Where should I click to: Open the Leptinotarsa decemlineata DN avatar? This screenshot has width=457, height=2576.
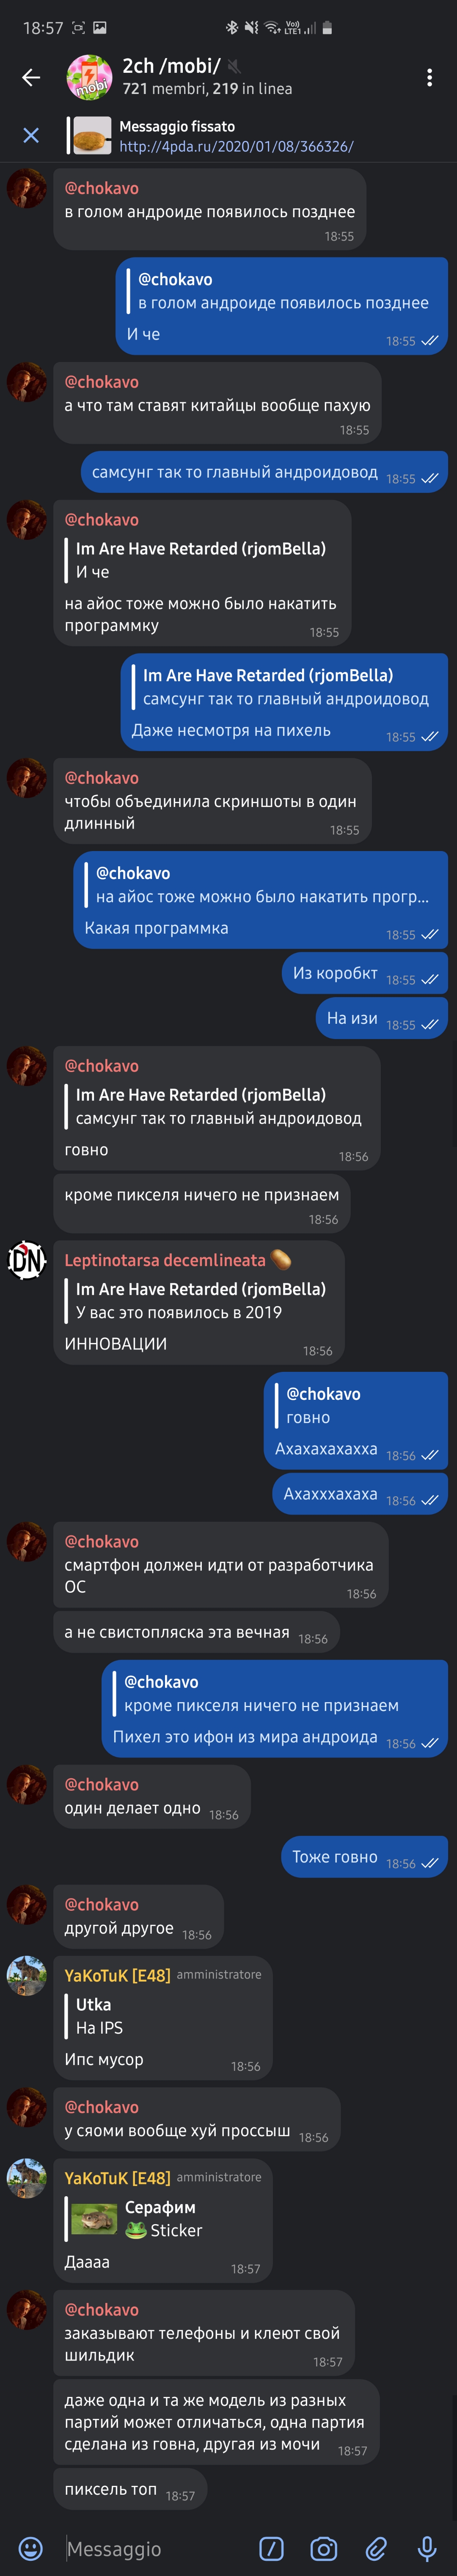click(x=27, y=1259)
